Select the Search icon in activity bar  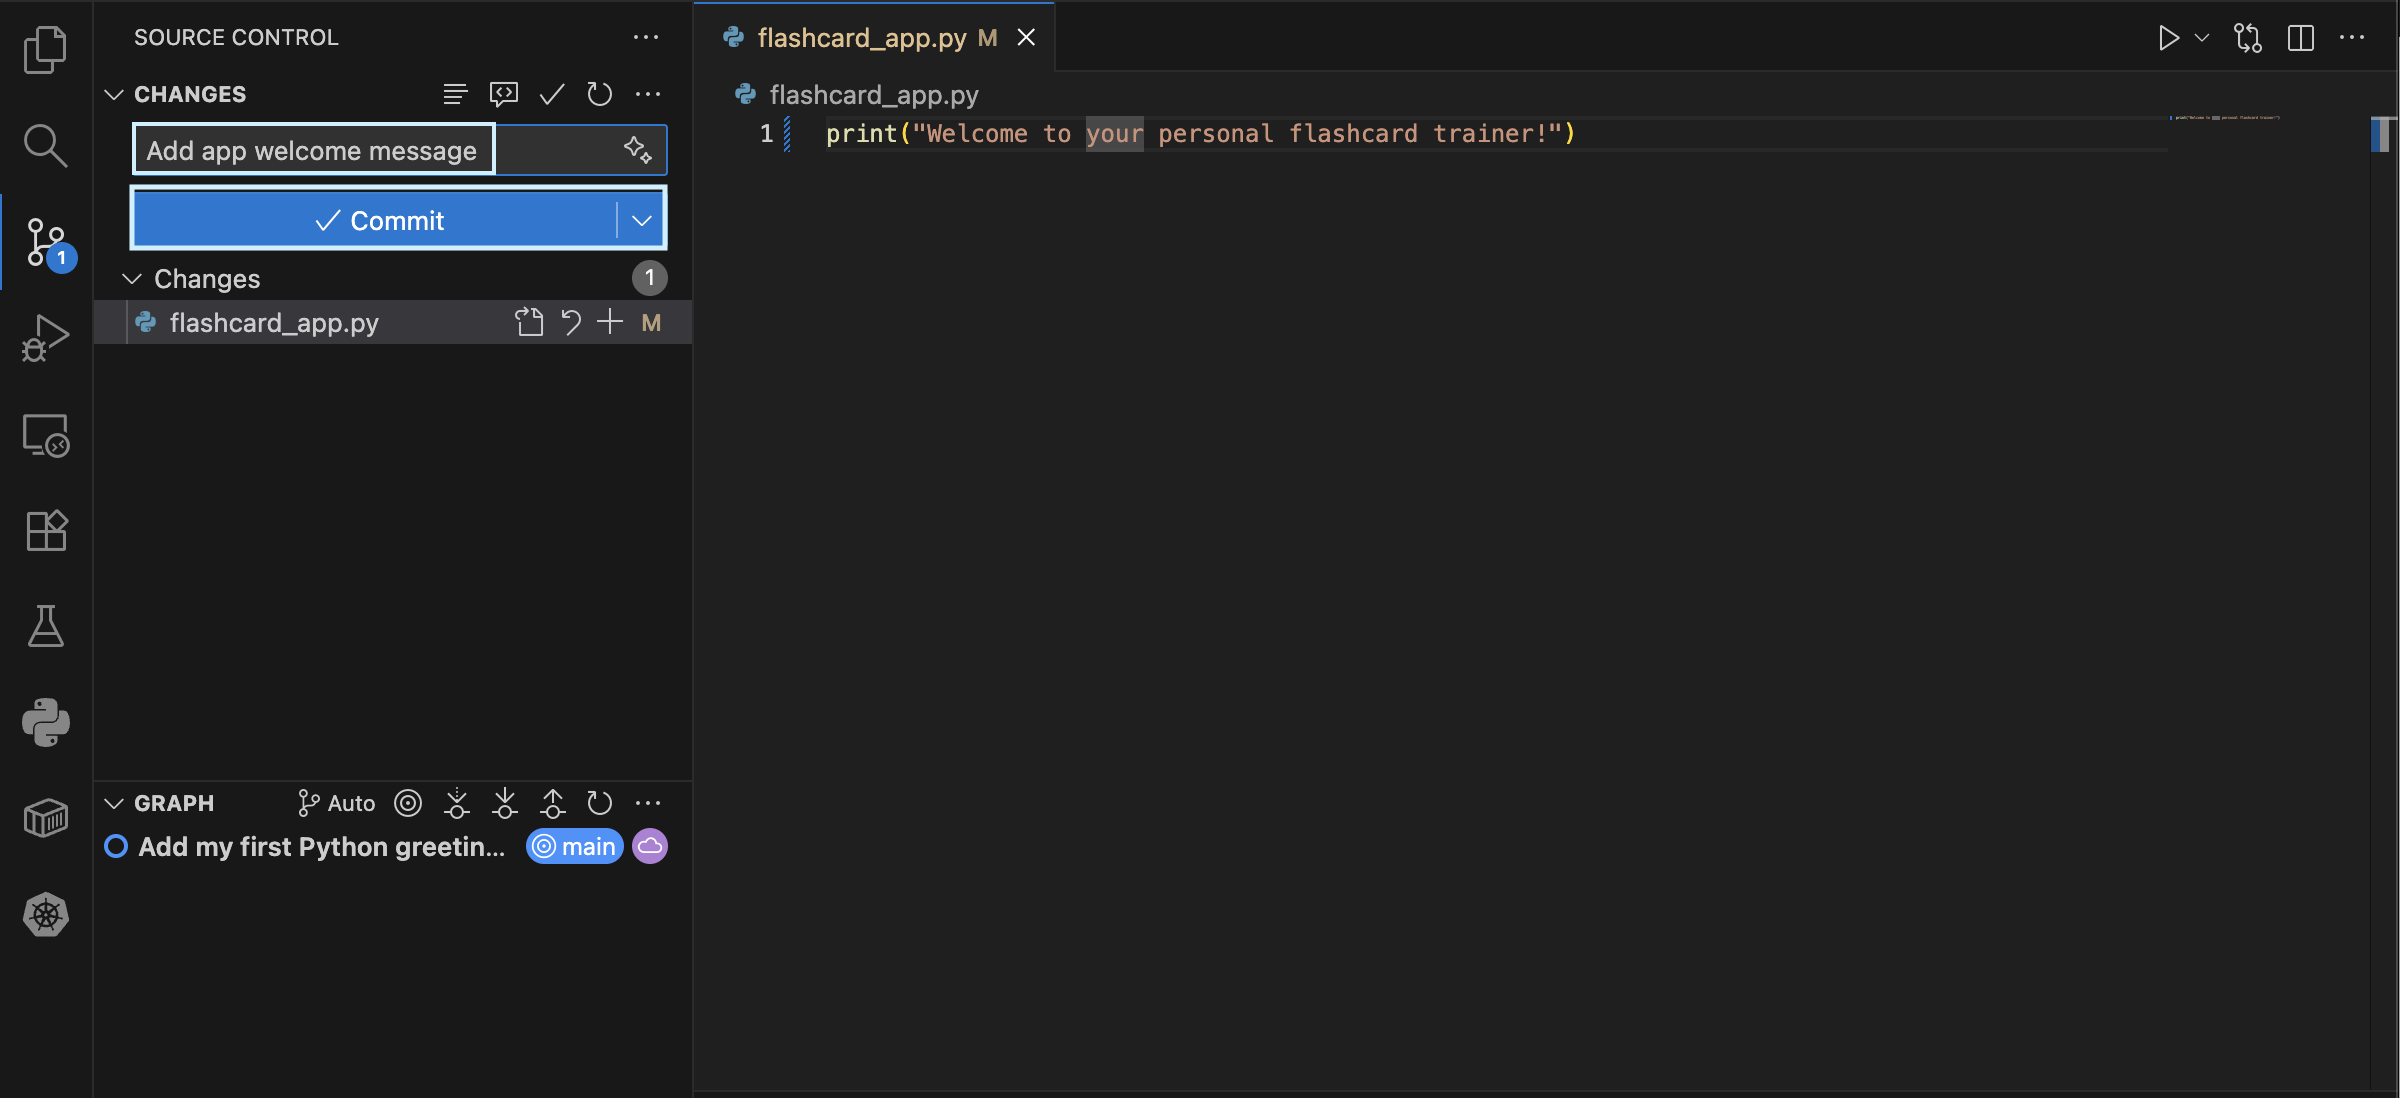tap(45, 145)
